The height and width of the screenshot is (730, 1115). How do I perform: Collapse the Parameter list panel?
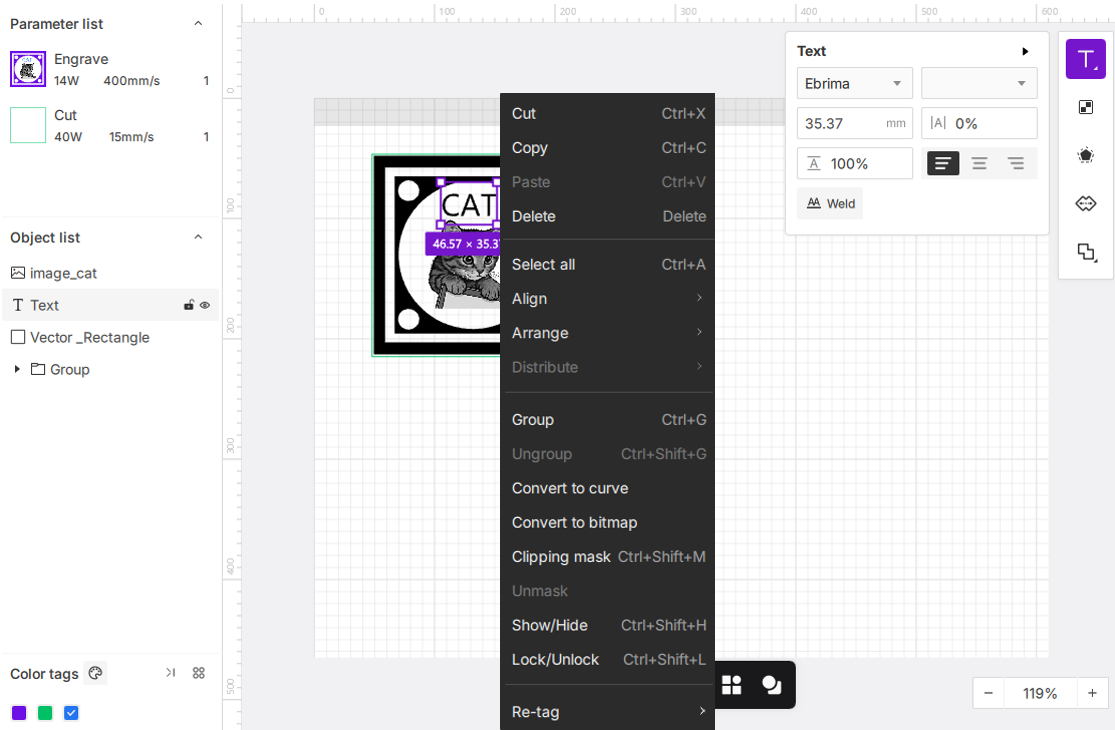[x=198, y=23]
